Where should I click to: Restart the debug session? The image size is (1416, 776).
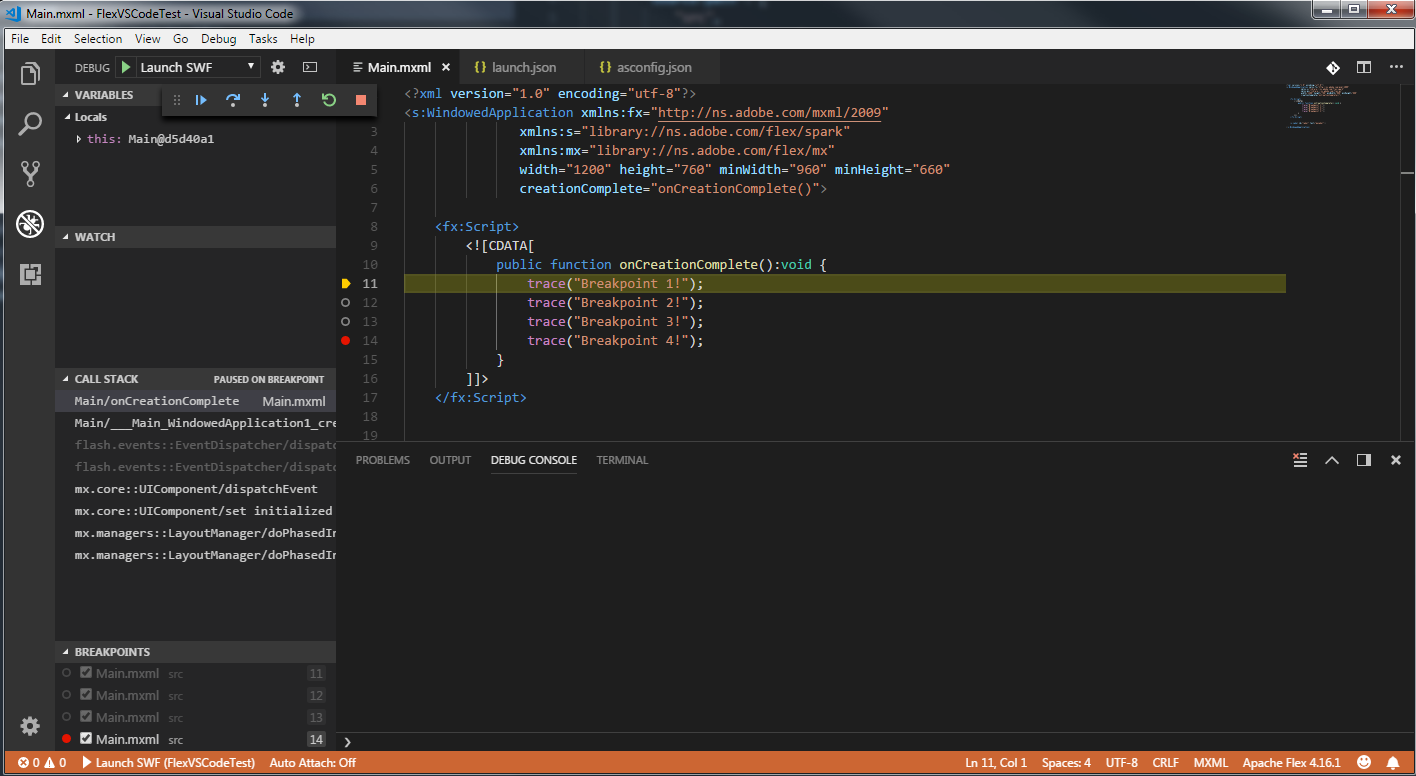pyautogui.click(x=328, y=100)
